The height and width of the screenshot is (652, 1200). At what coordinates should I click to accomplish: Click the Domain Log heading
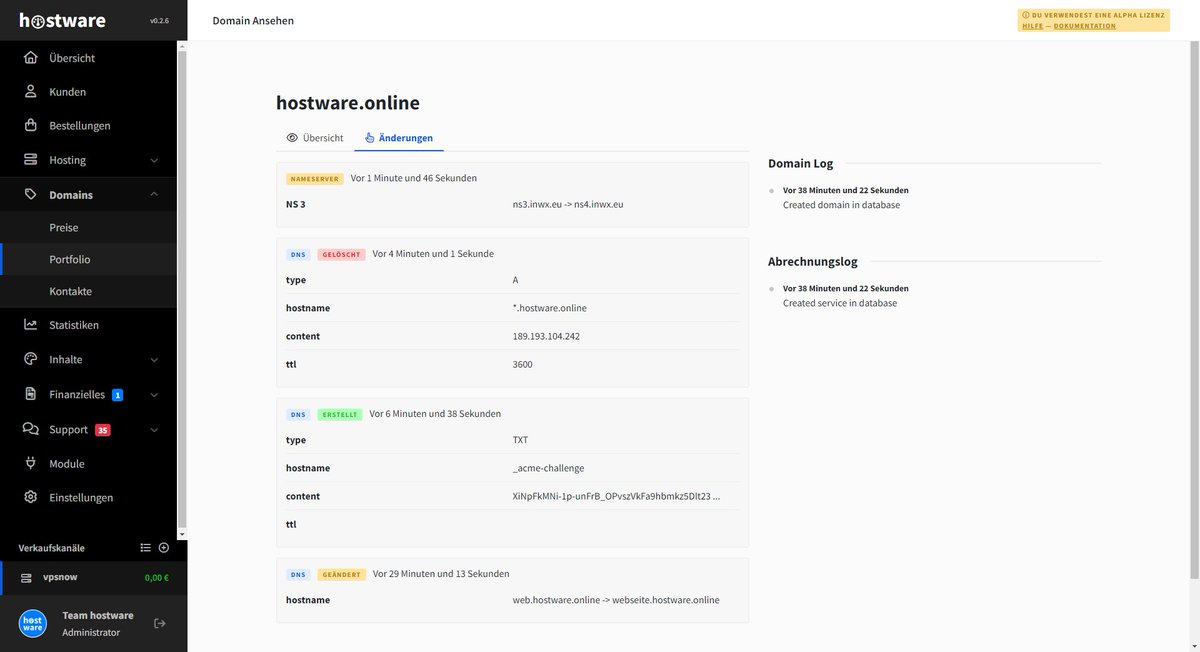click(x=800, y=163)
